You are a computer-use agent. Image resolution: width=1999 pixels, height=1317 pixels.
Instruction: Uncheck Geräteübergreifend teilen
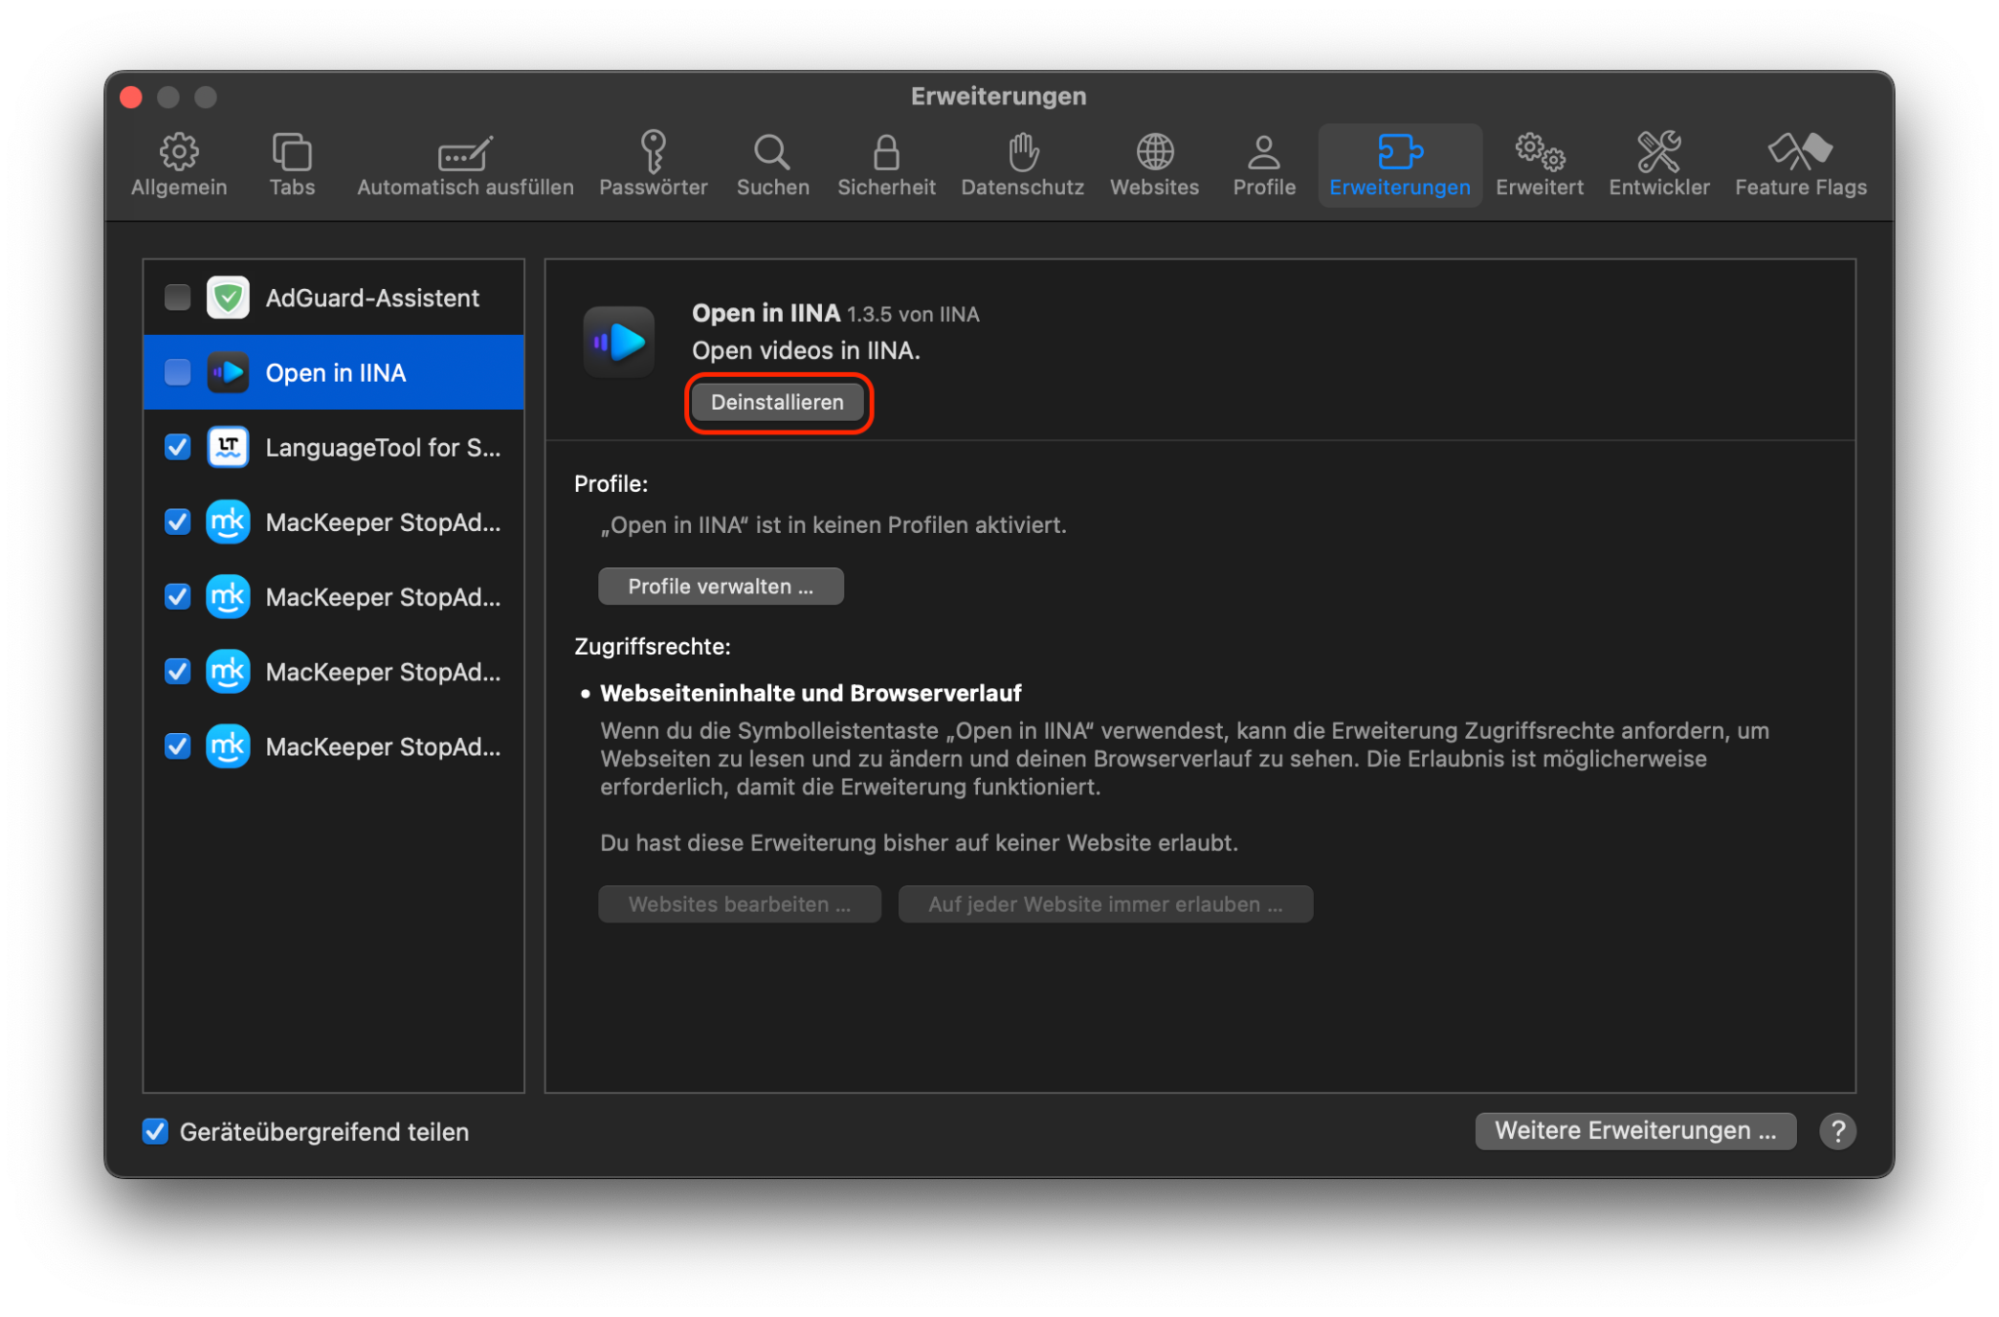[x=155, y=1131]
